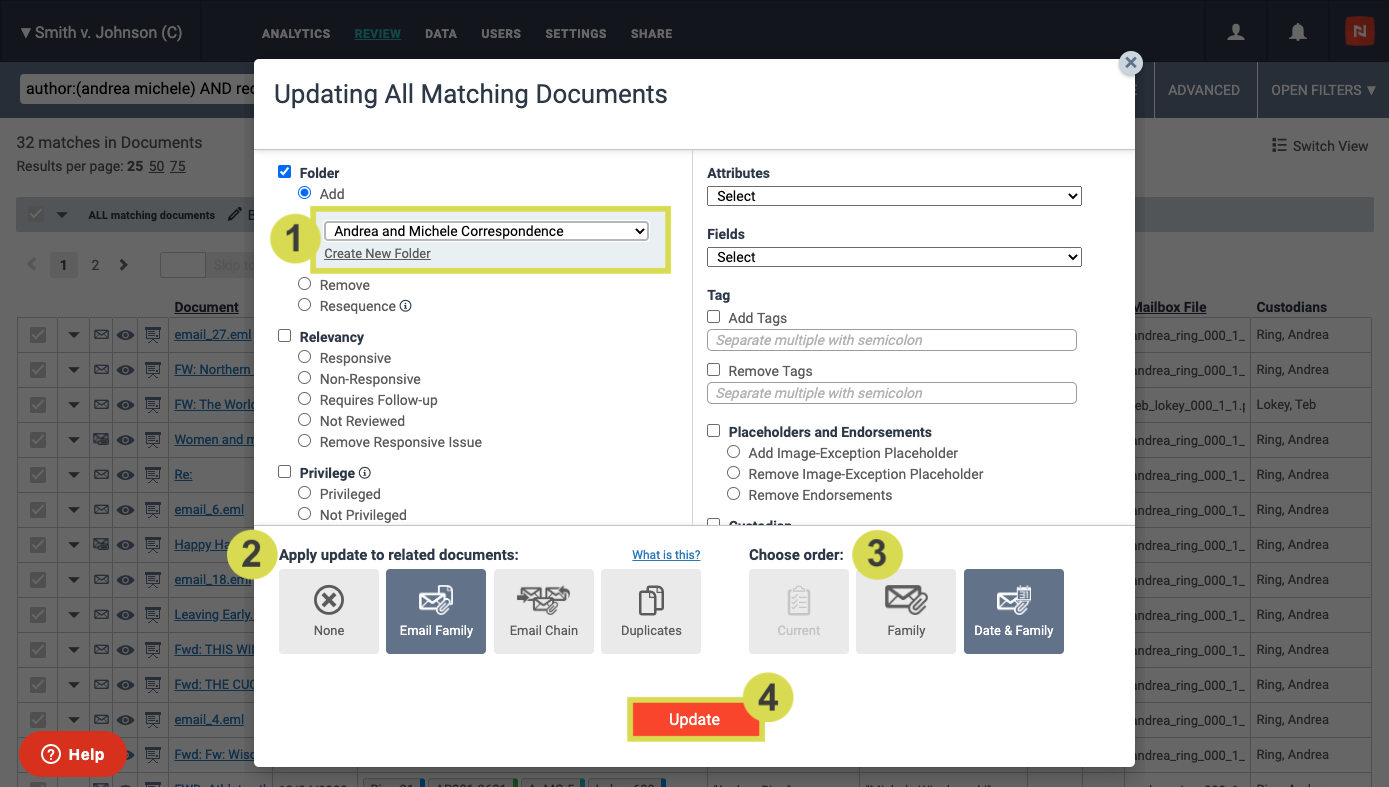Viewport: 1389px width, 787px height.
Task: Go to results page 2
Action: tap(95, 265)
